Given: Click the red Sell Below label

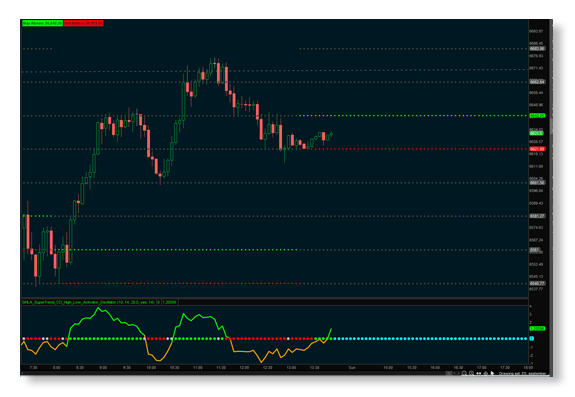Looking at the screenshot, I should click(x=83, y=23).
